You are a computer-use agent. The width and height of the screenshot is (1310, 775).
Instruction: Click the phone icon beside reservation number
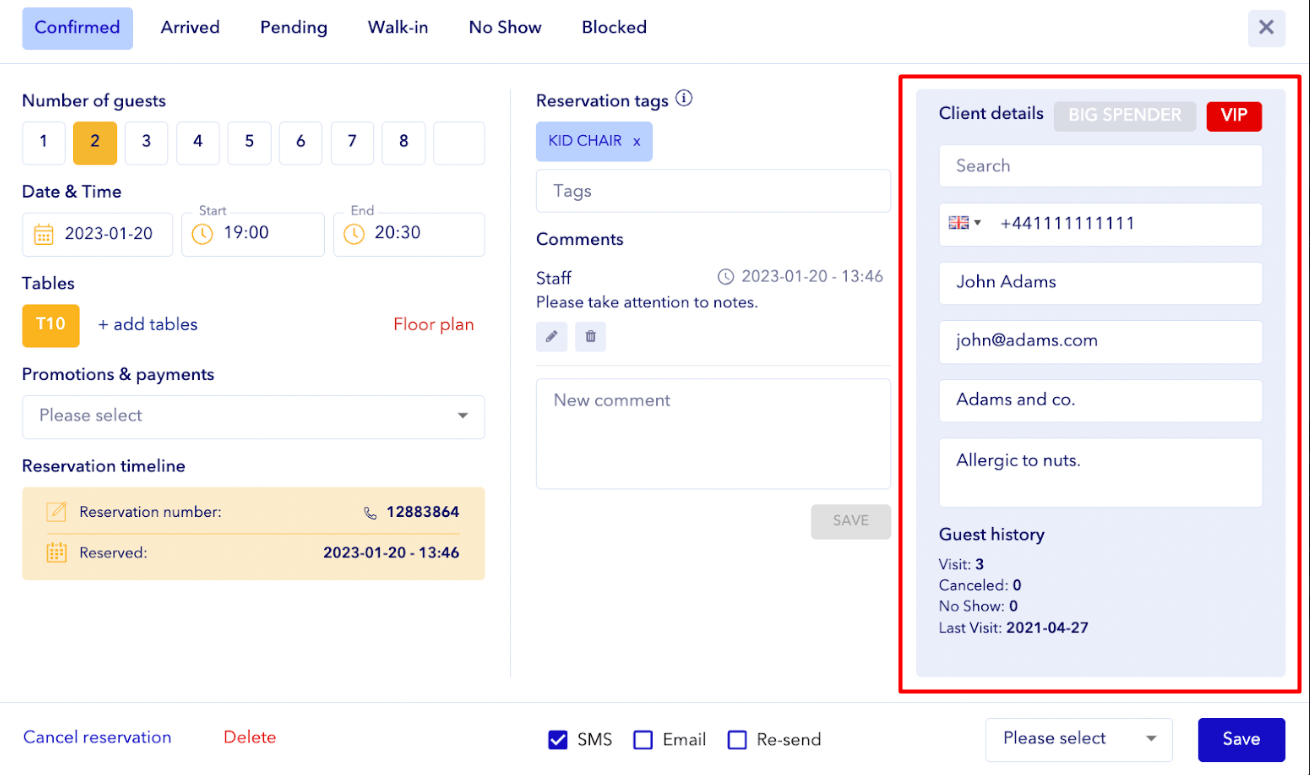tap(371, 513)
